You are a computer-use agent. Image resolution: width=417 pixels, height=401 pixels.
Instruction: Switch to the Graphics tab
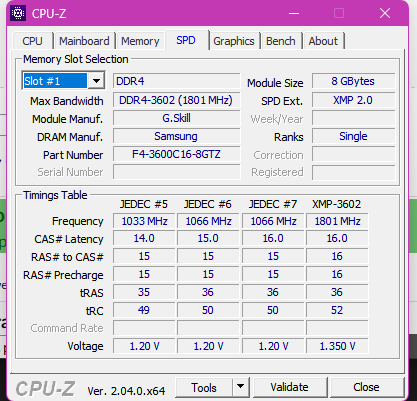click(x=234, y=41)
